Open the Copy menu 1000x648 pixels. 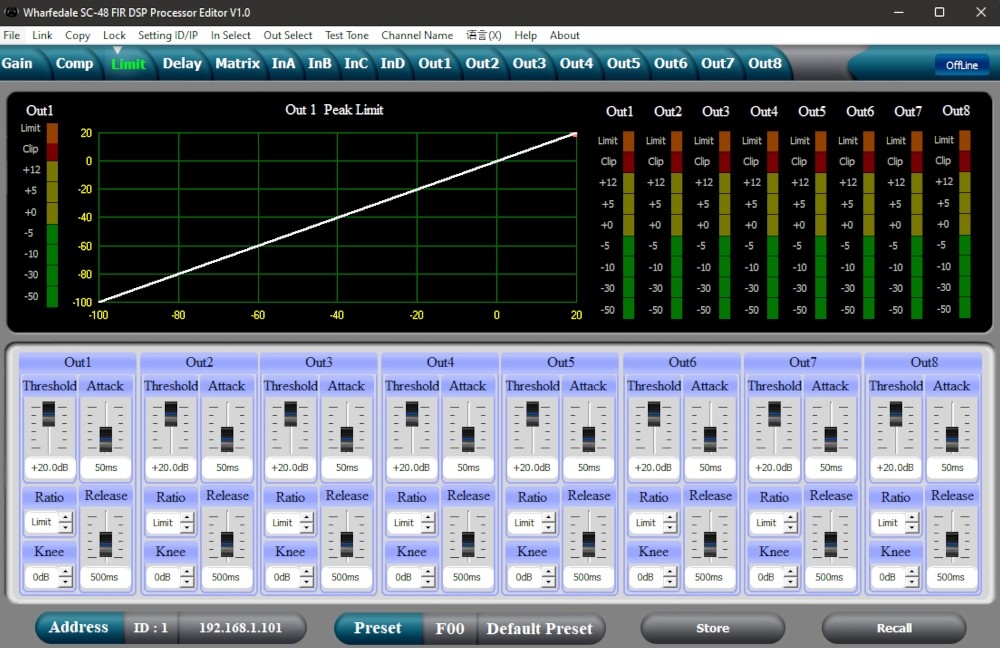(x=77, y=35)
